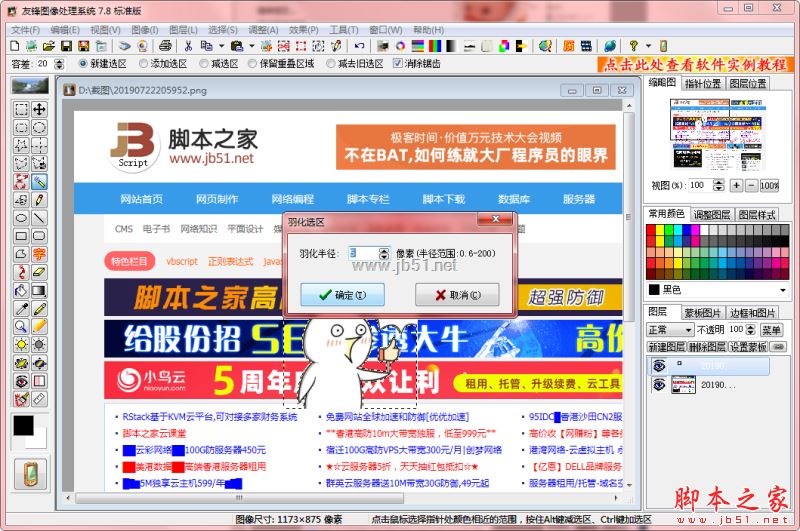Click the 新建图层 button
The image size is (800, 531).
(x=666, y=347)
